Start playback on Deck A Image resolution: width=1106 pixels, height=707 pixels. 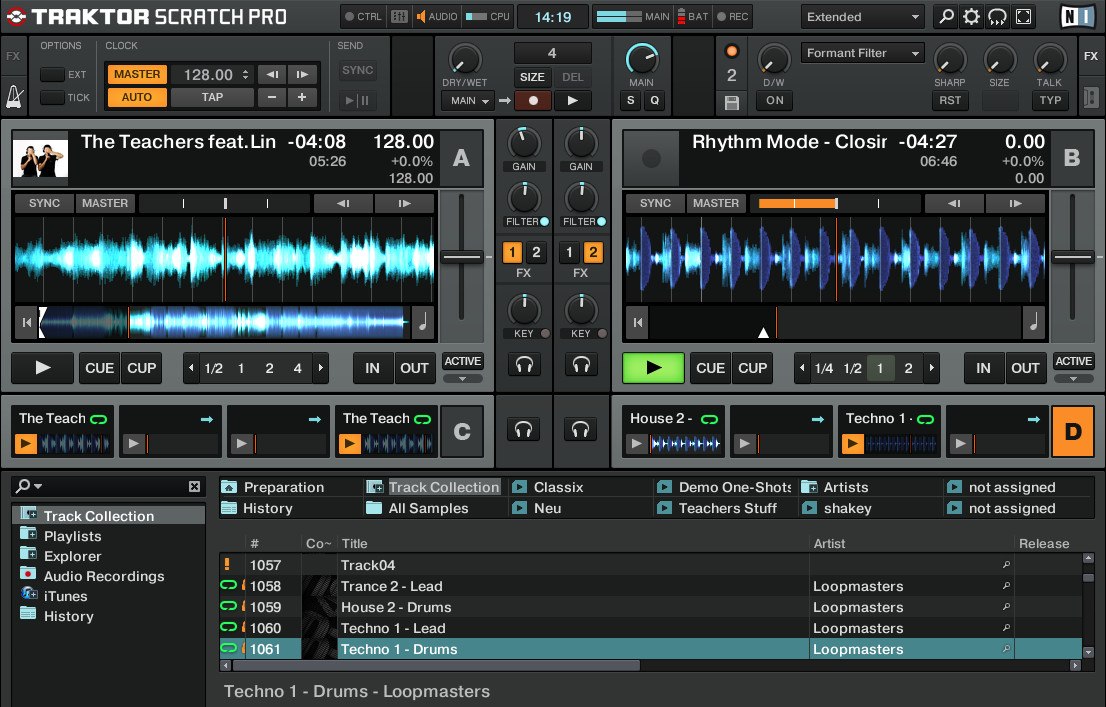[x=42, y=368]
